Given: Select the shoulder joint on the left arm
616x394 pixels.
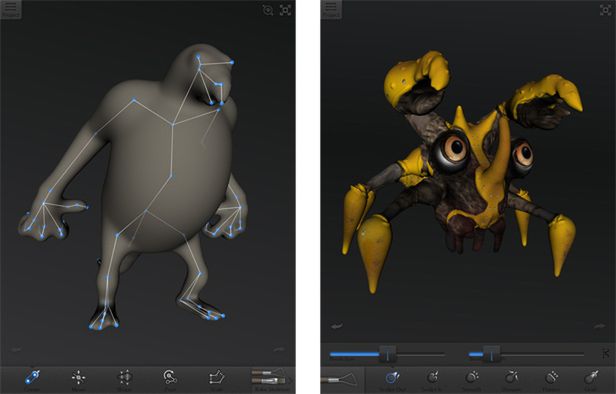Looking at the screenshot, I should tap(134, 100).
